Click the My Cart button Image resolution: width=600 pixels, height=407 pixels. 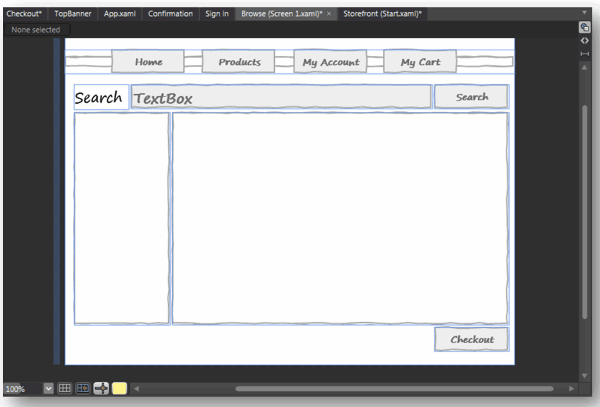pyautogui.click(x=420, y=62)
